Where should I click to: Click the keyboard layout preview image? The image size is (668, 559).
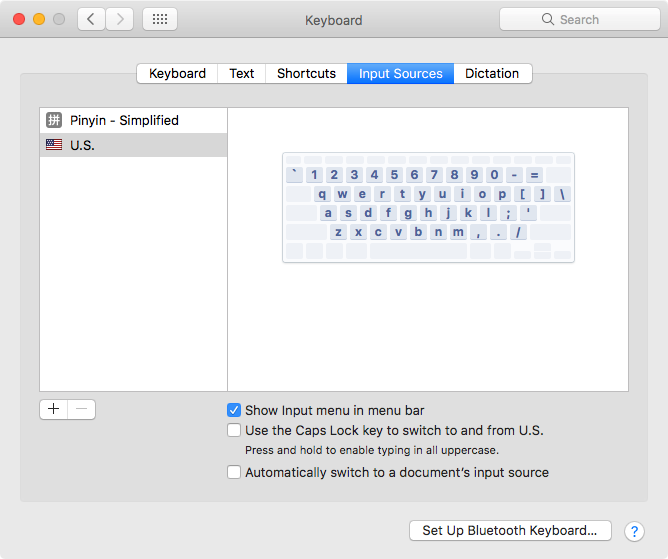click(x=428, y=207)
